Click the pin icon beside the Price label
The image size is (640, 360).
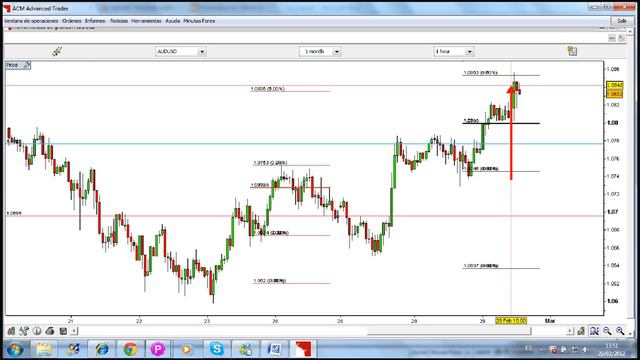coord(27,65)
